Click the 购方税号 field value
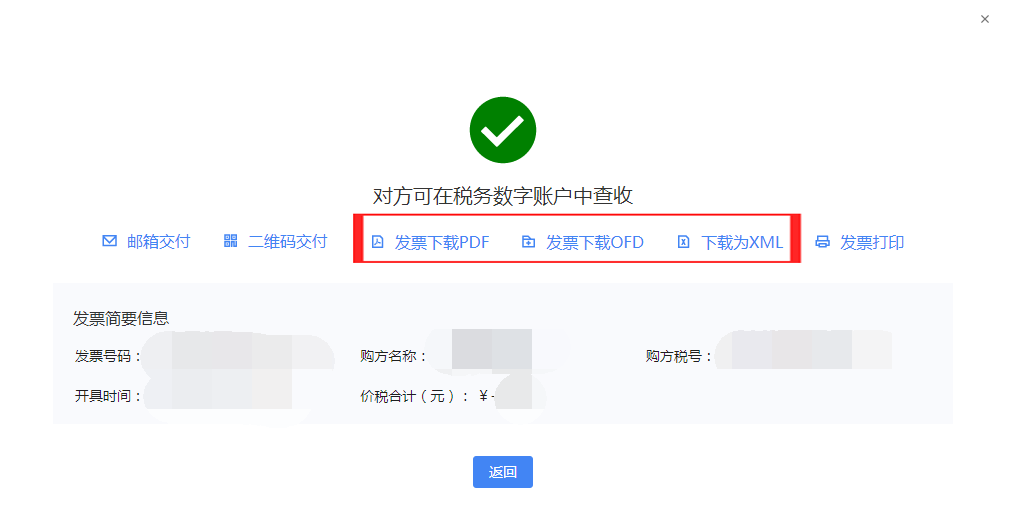1014x508 pixels. (804, 350)
